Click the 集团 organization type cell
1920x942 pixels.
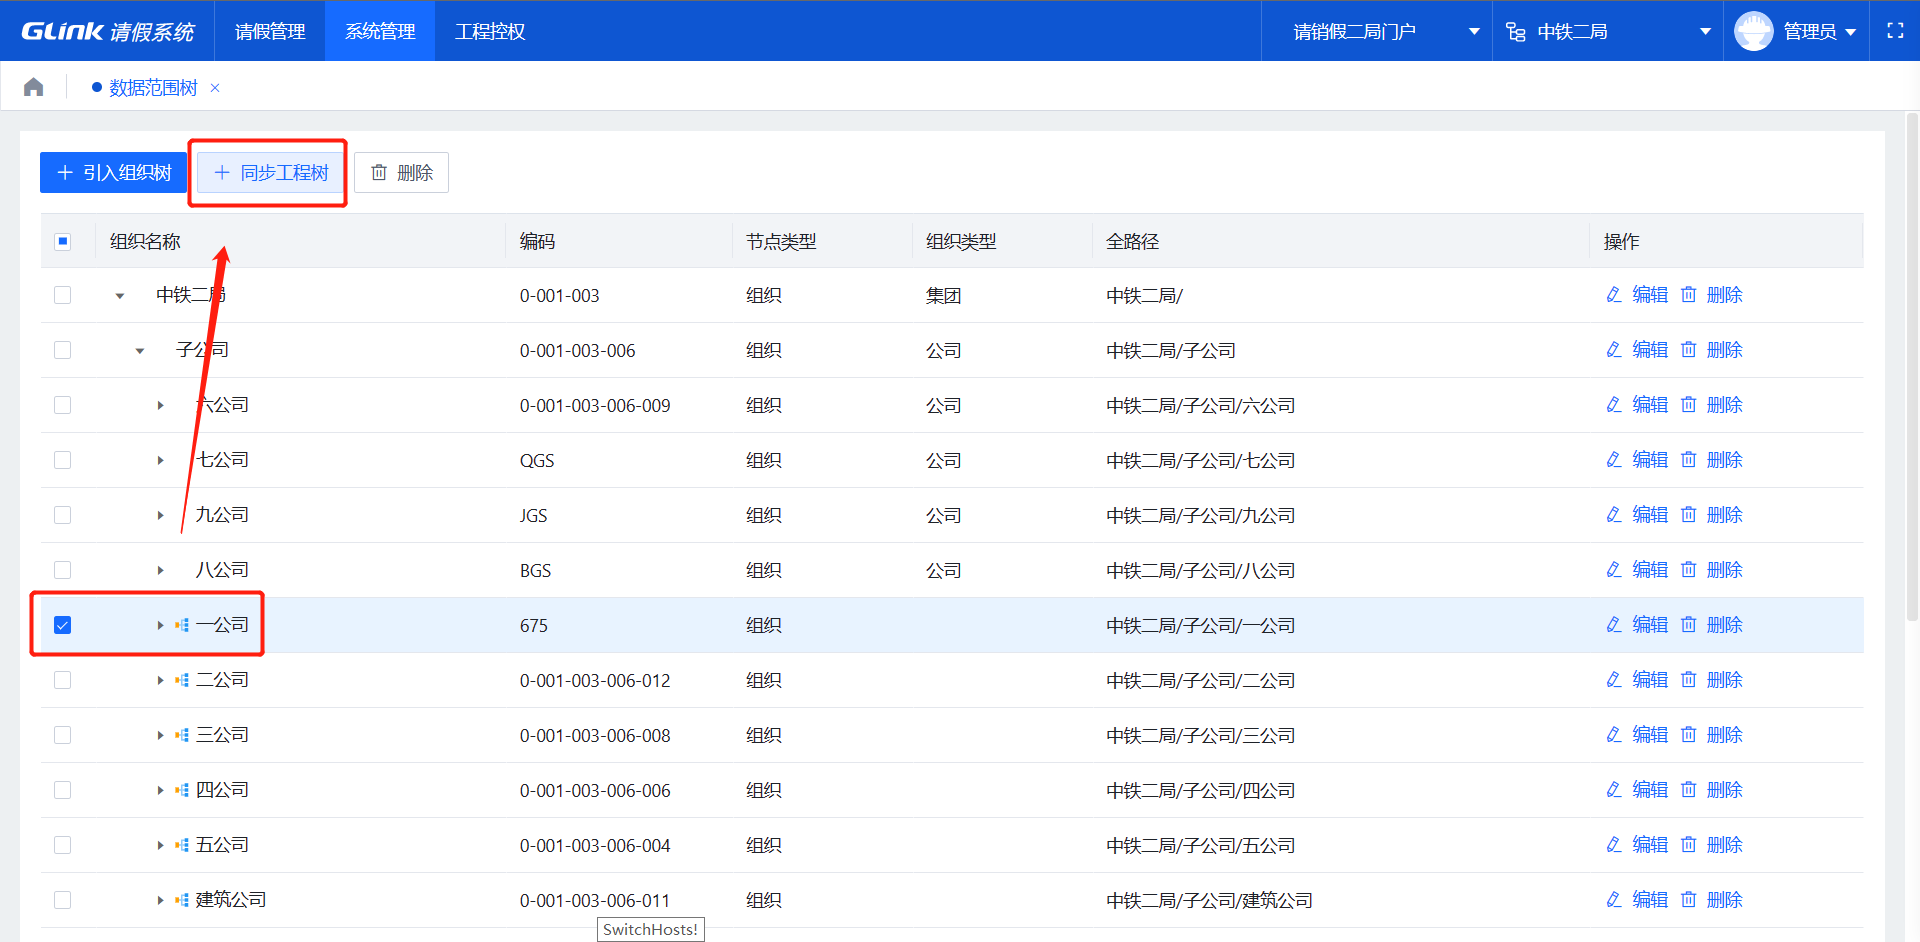tap(943, 296)
